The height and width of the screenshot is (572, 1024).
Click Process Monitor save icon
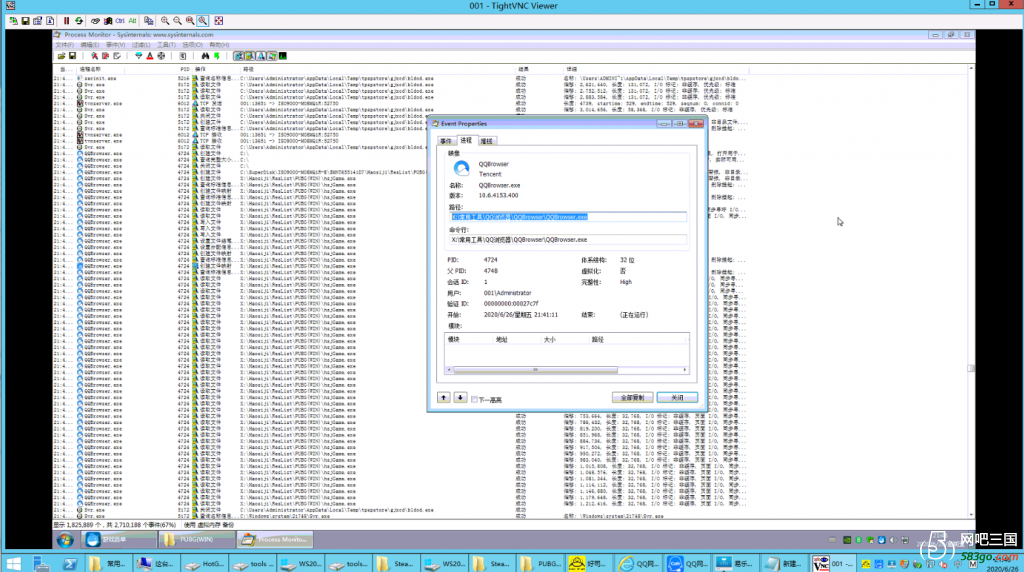72,56
